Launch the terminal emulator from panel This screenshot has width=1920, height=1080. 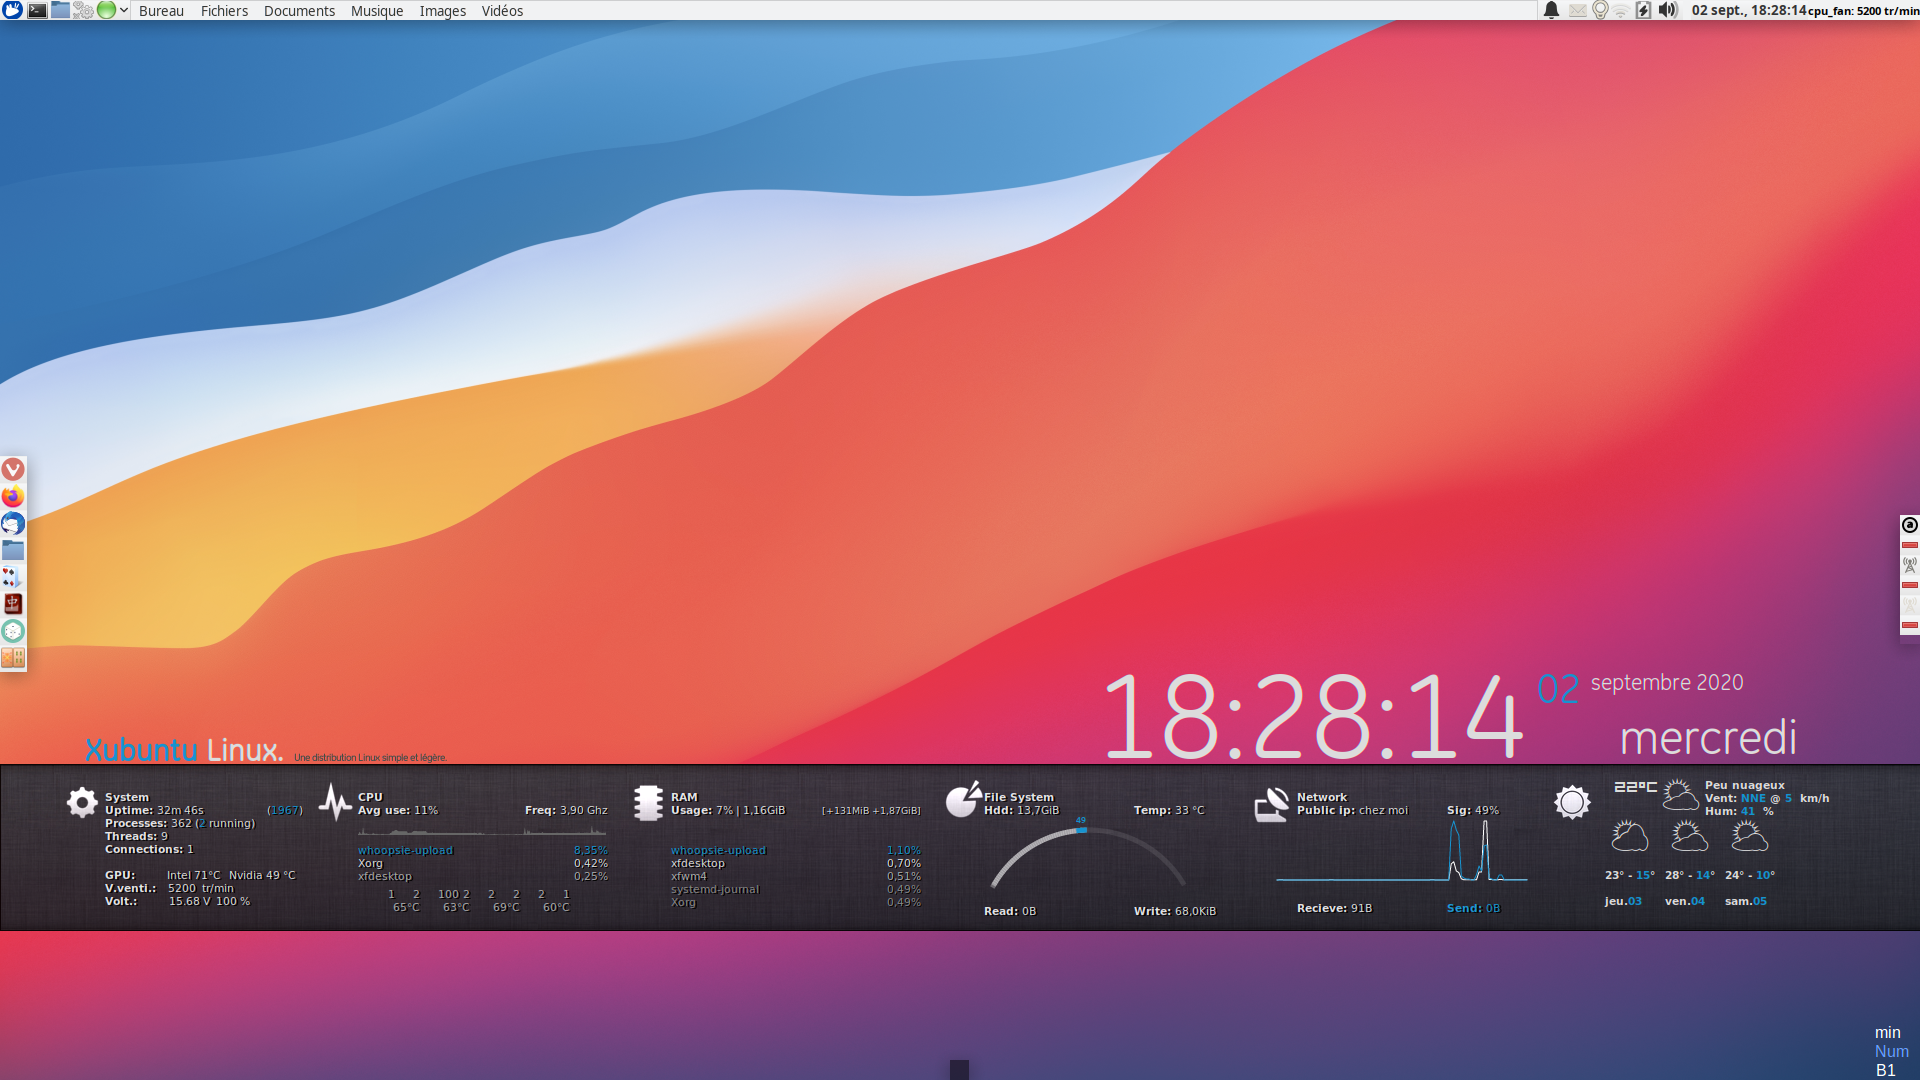pyautogui.click(x=37, y=10)
